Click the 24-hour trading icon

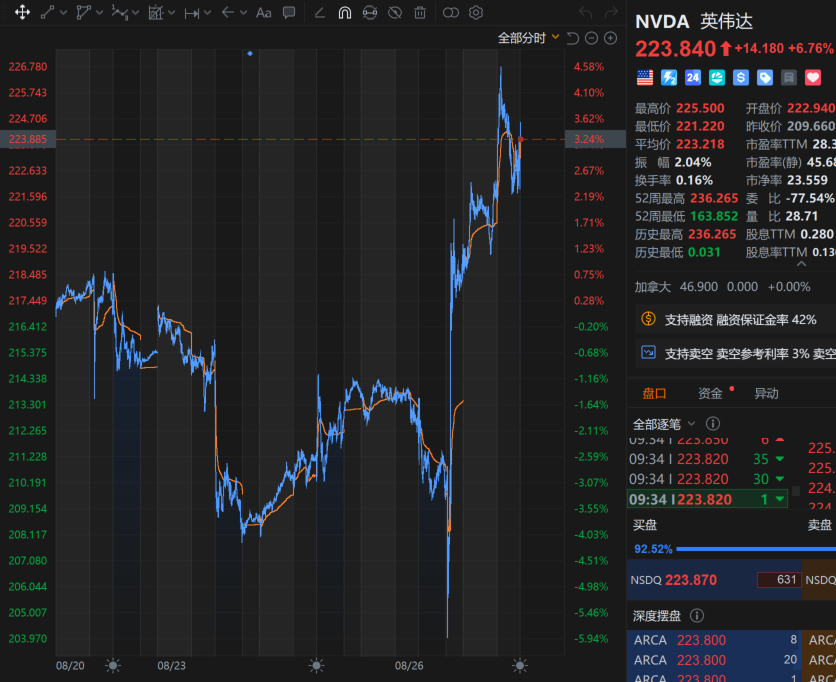click(693, 78)
